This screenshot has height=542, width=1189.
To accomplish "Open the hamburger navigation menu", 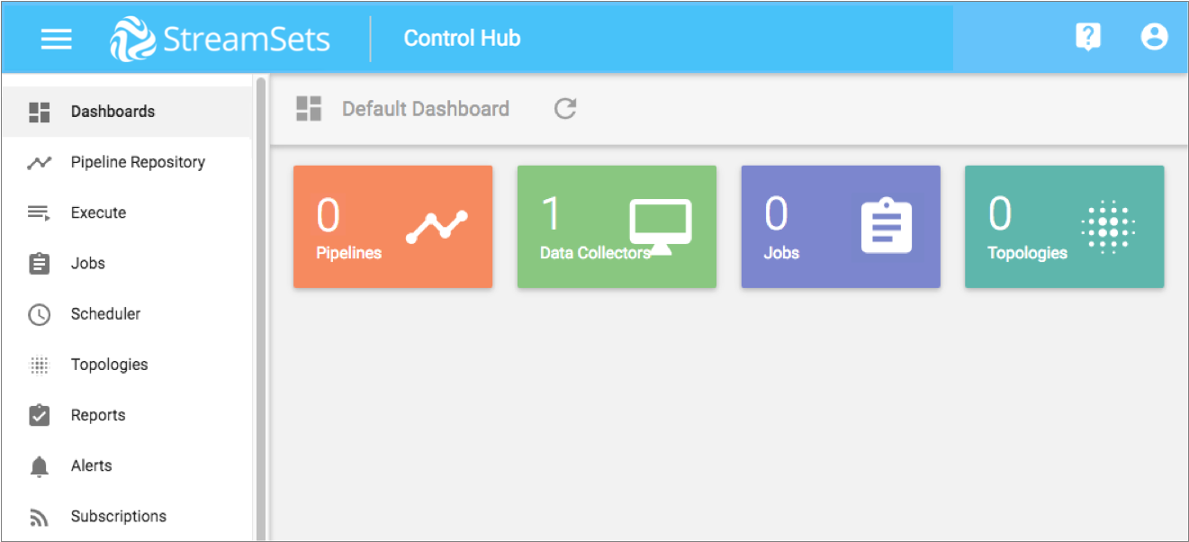I will tap(56, 39).
